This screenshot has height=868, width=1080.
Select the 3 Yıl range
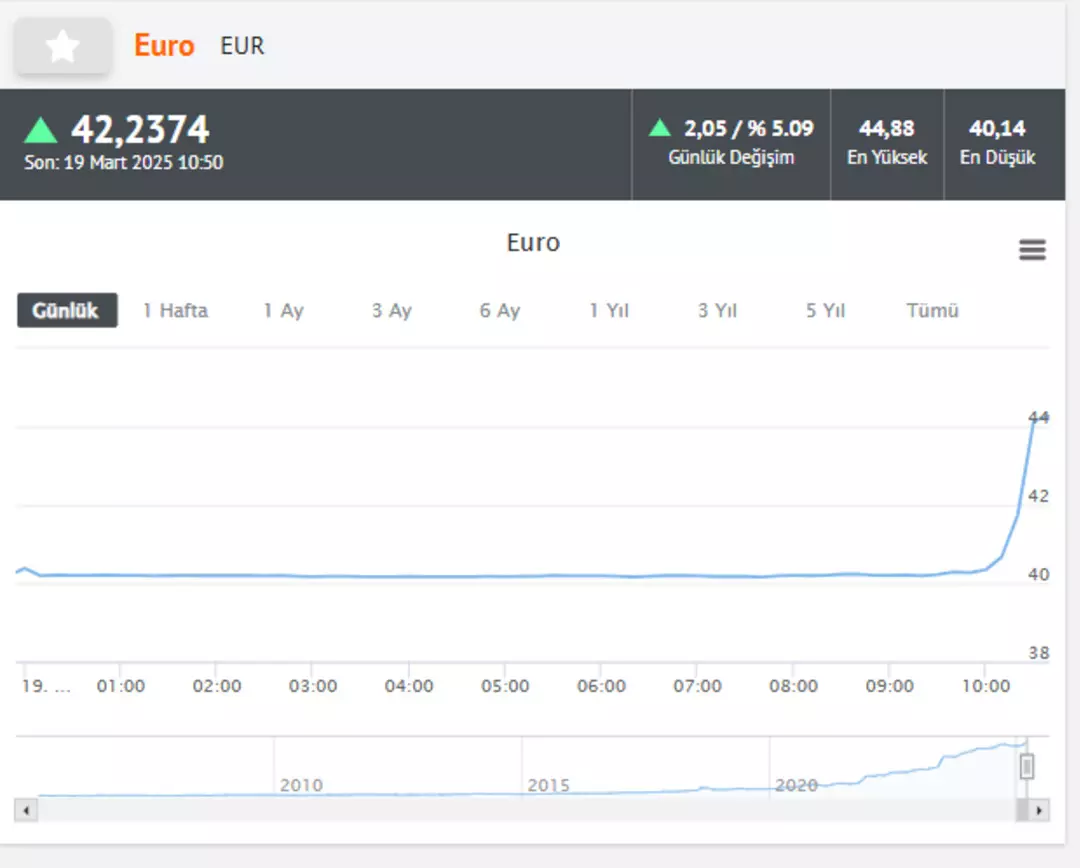(x=717, y=311)
